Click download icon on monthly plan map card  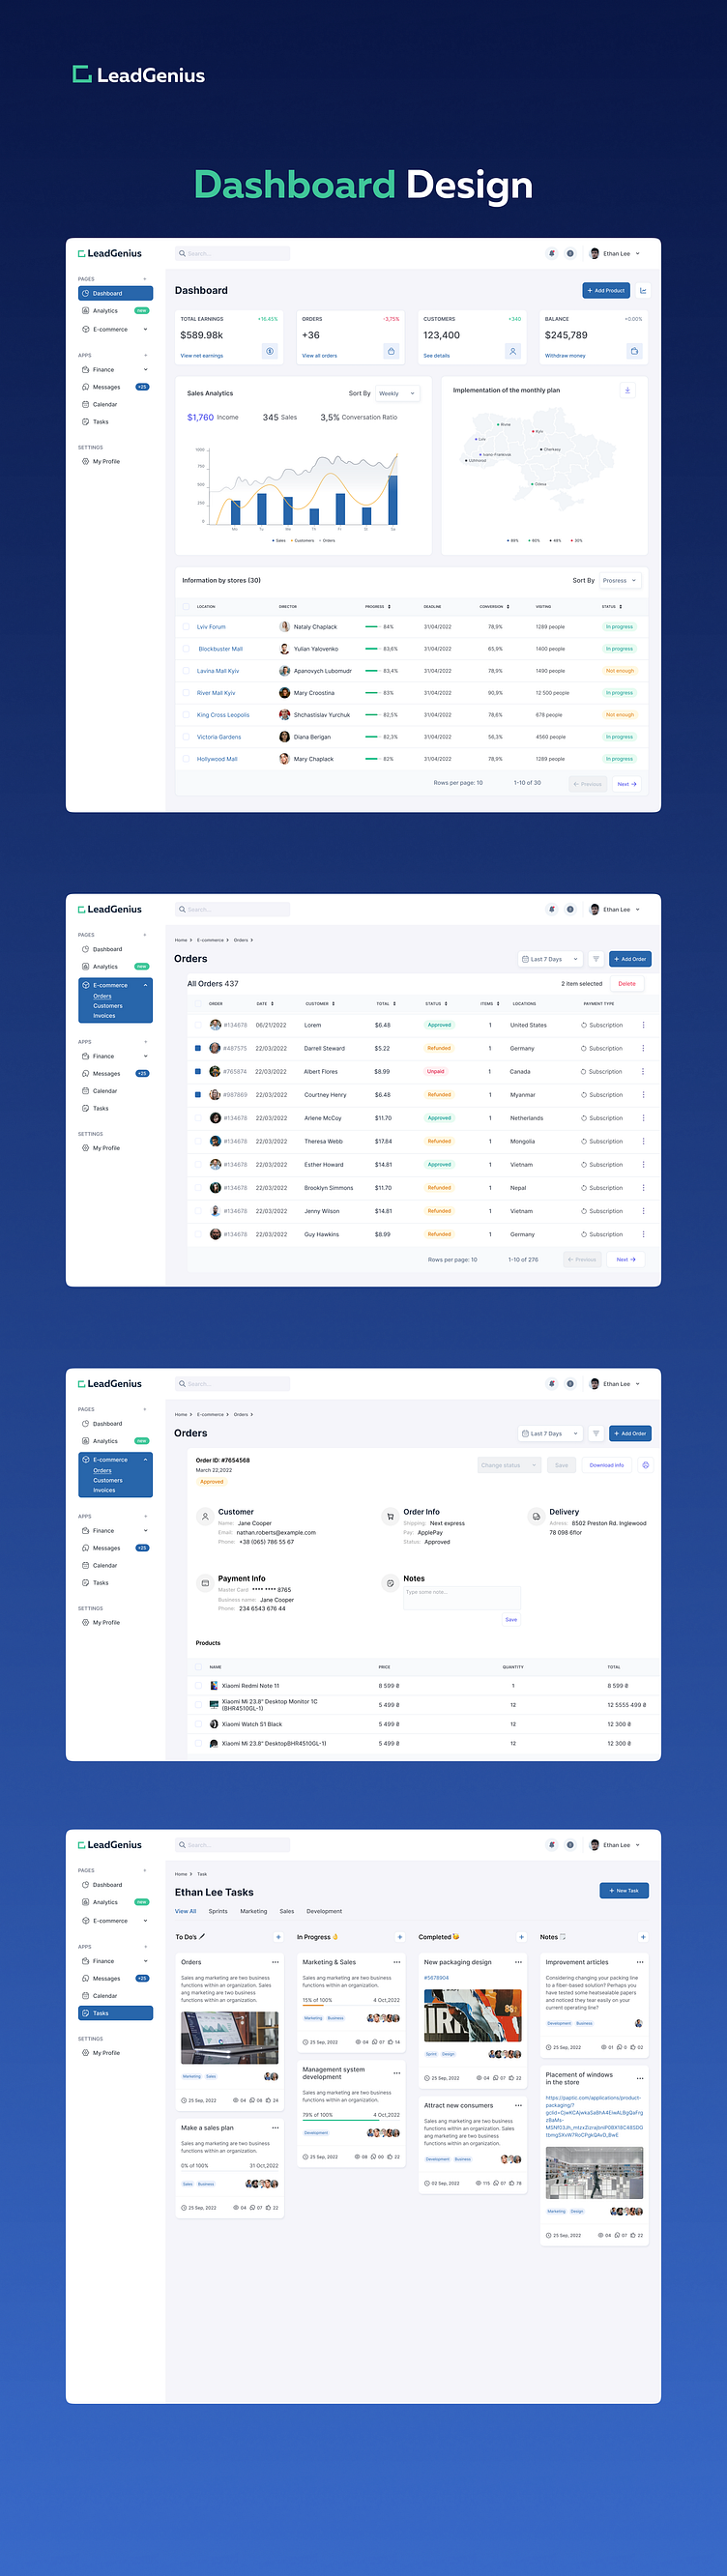tap(627, 390)
